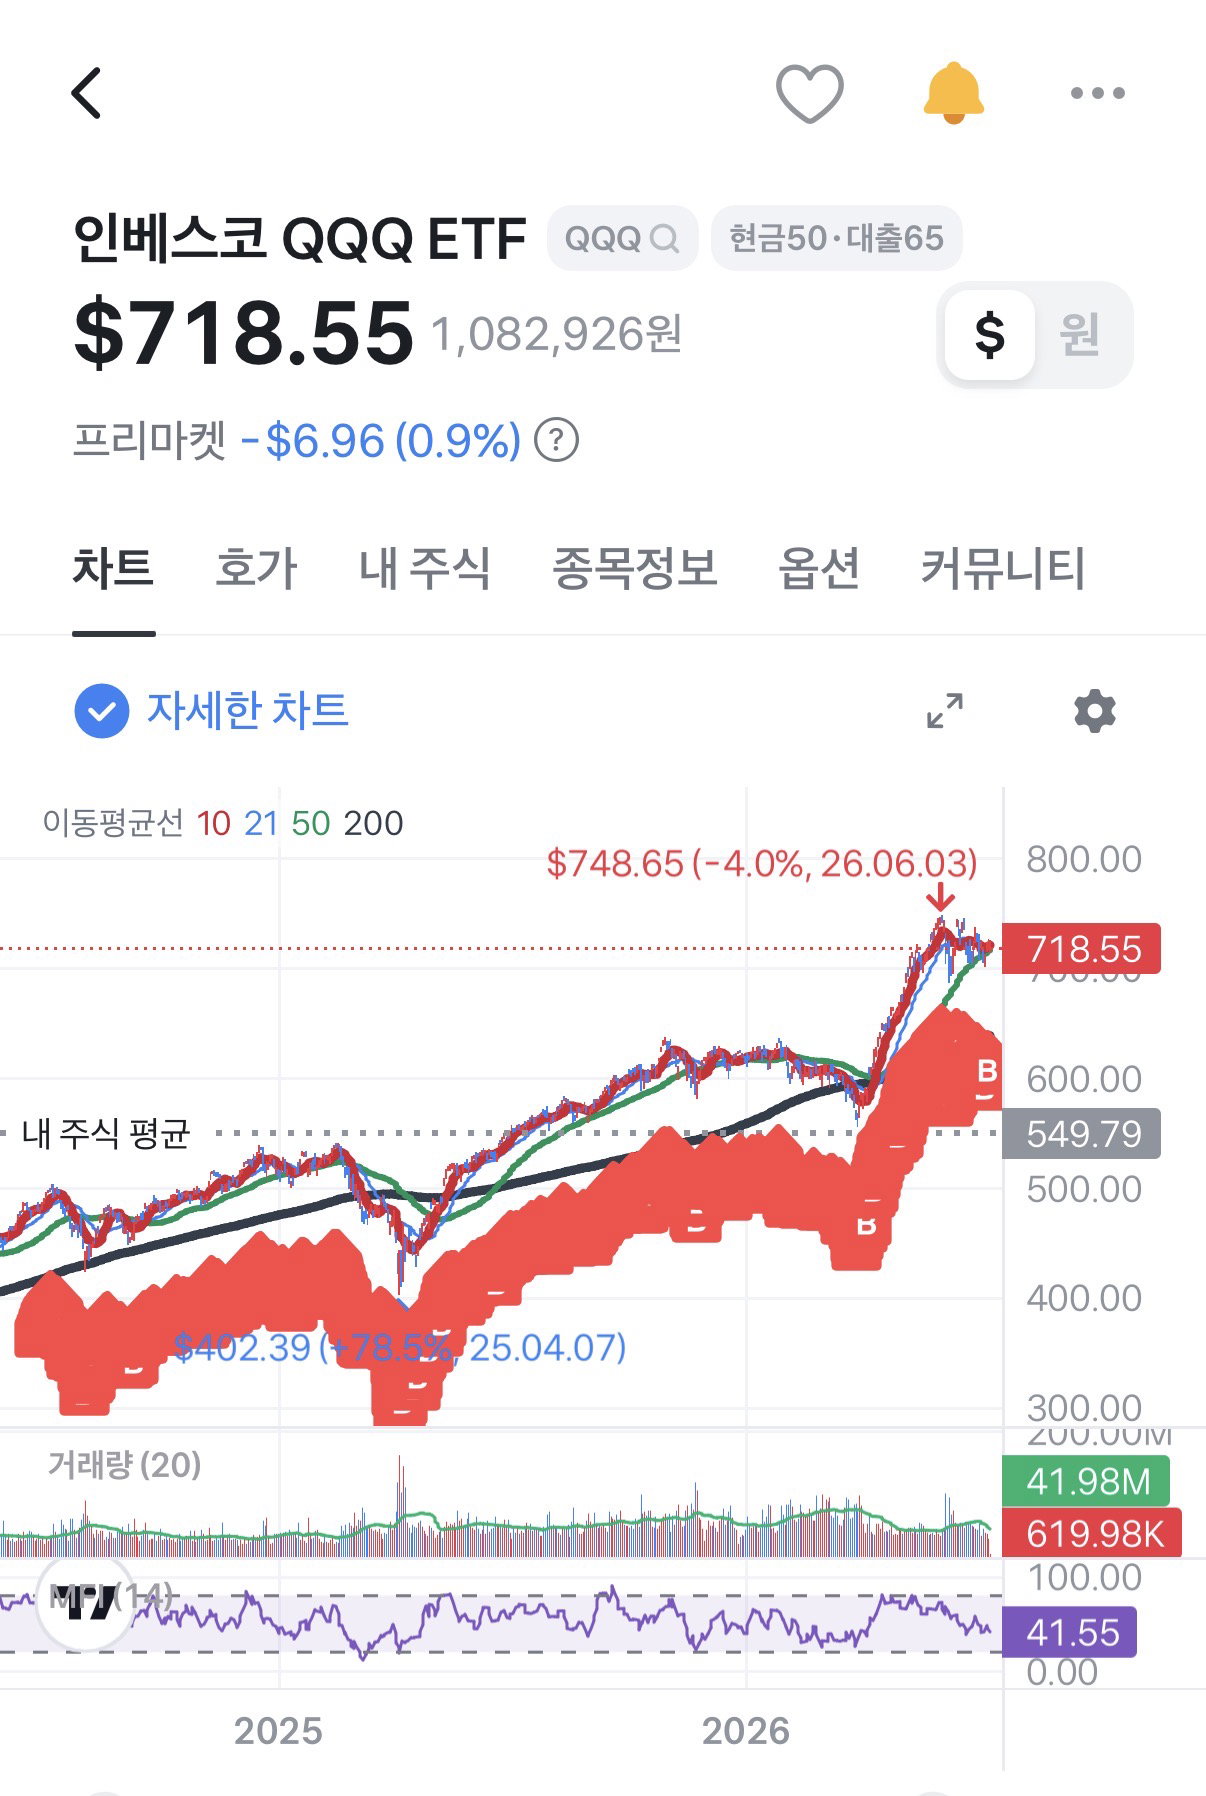Tap the red $748.65 high price marker
The height and width of the screenshot is (1796, 1206).
point(761,863)
